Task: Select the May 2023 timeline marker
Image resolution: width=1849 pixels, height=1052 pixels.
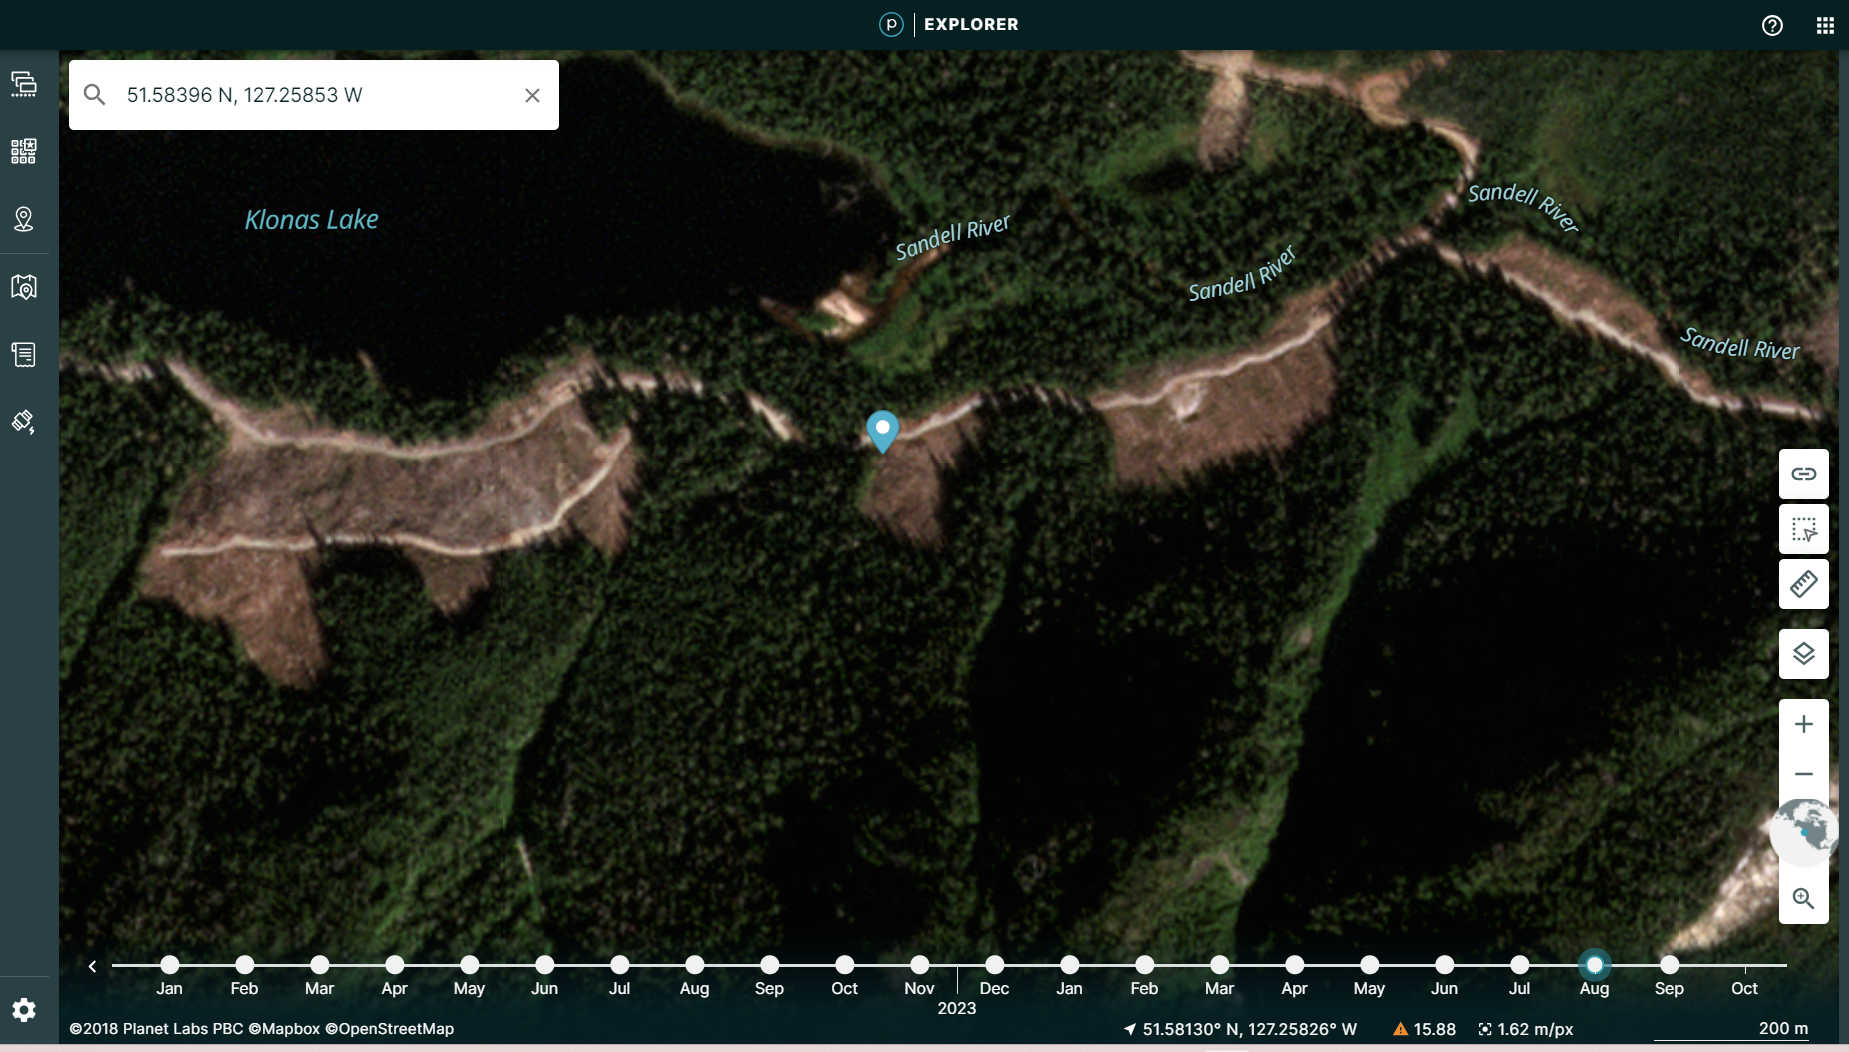Action: click(1370, 965)
